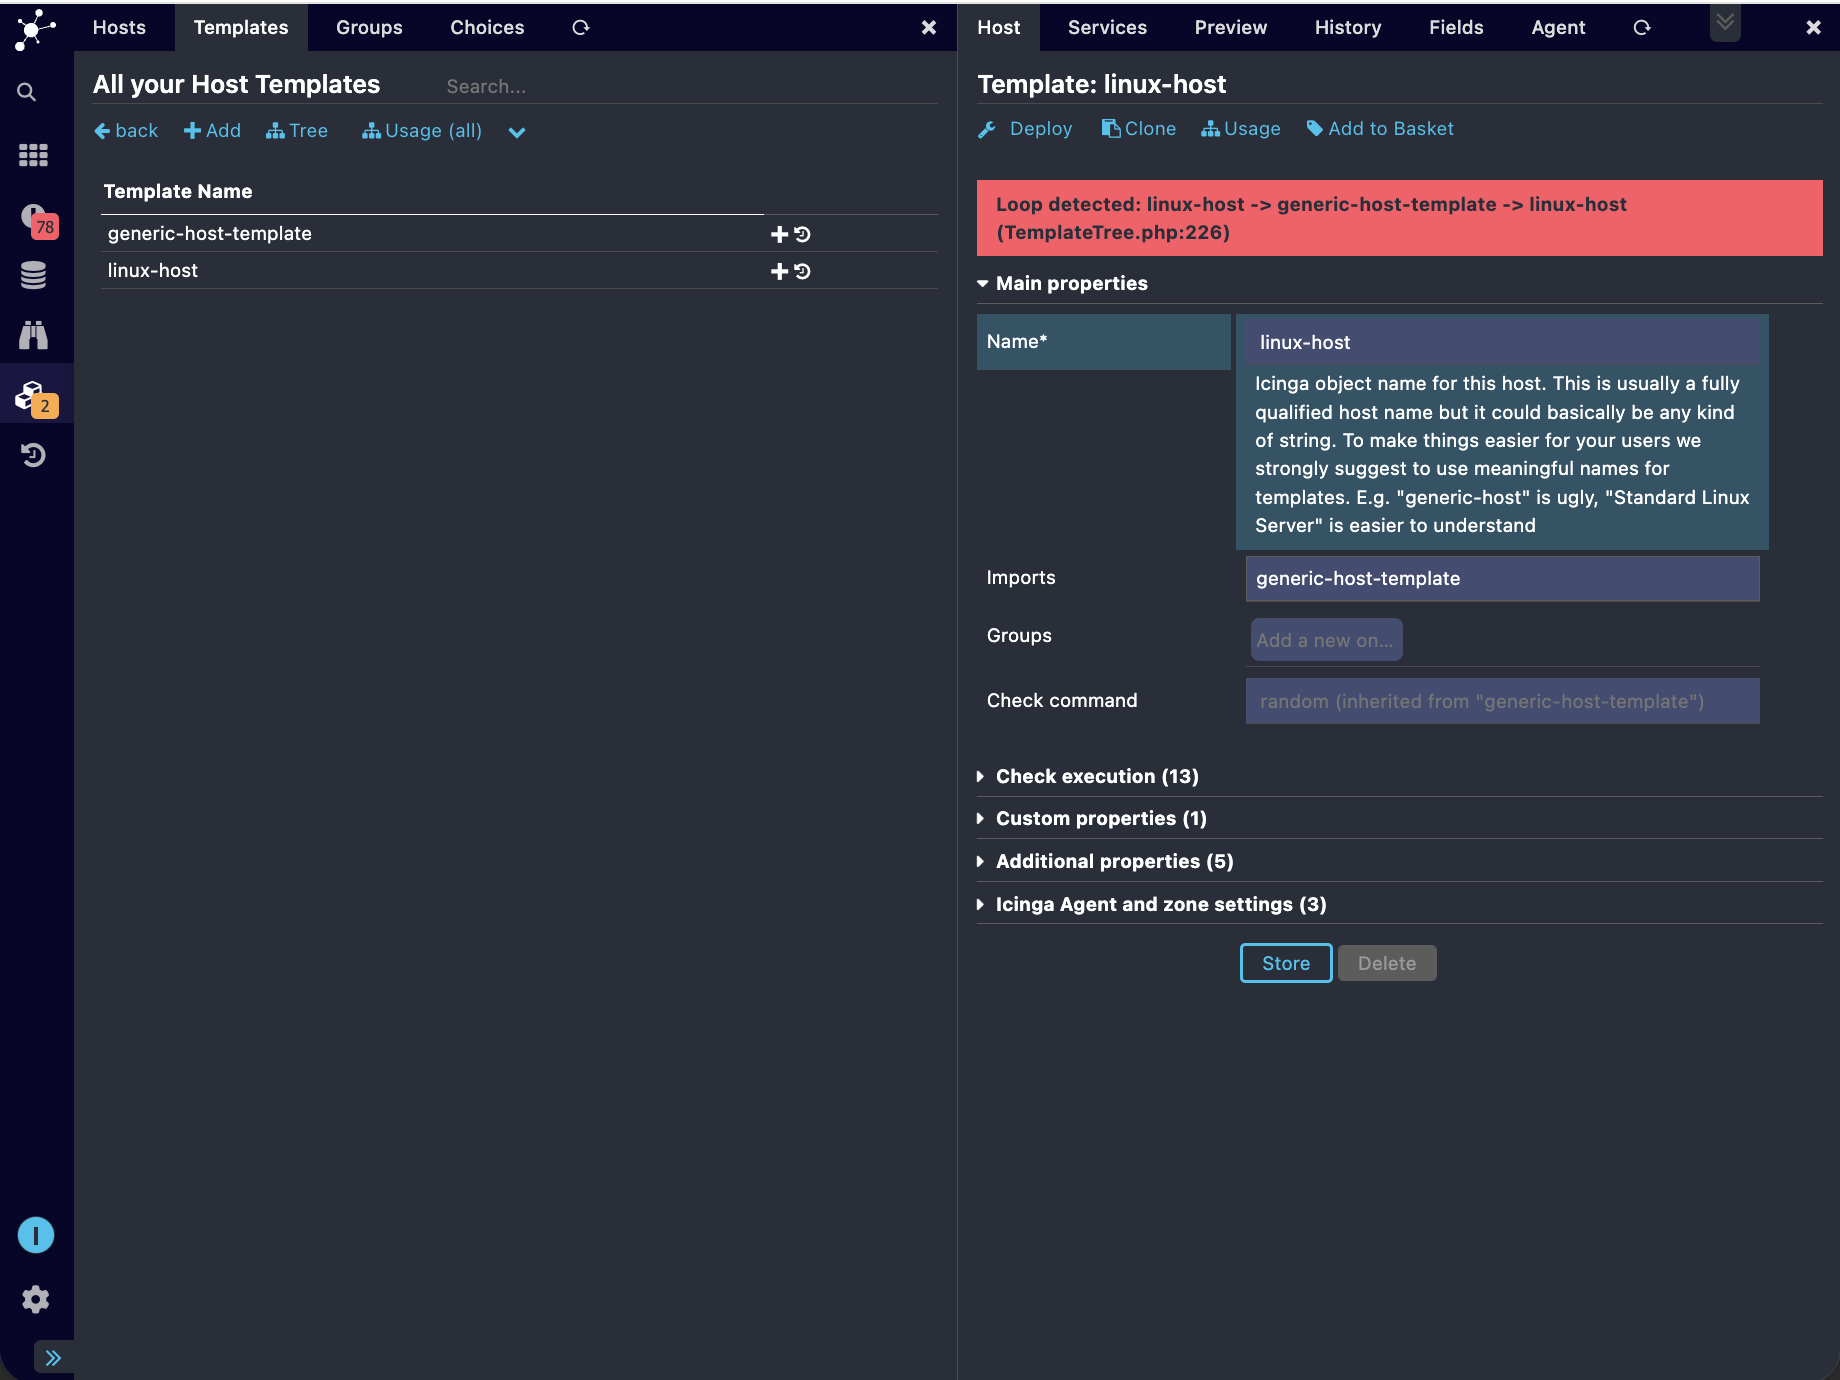Open sidebar history clock icon
This screenshot has height=1380, width=1840.
(33, 456)
